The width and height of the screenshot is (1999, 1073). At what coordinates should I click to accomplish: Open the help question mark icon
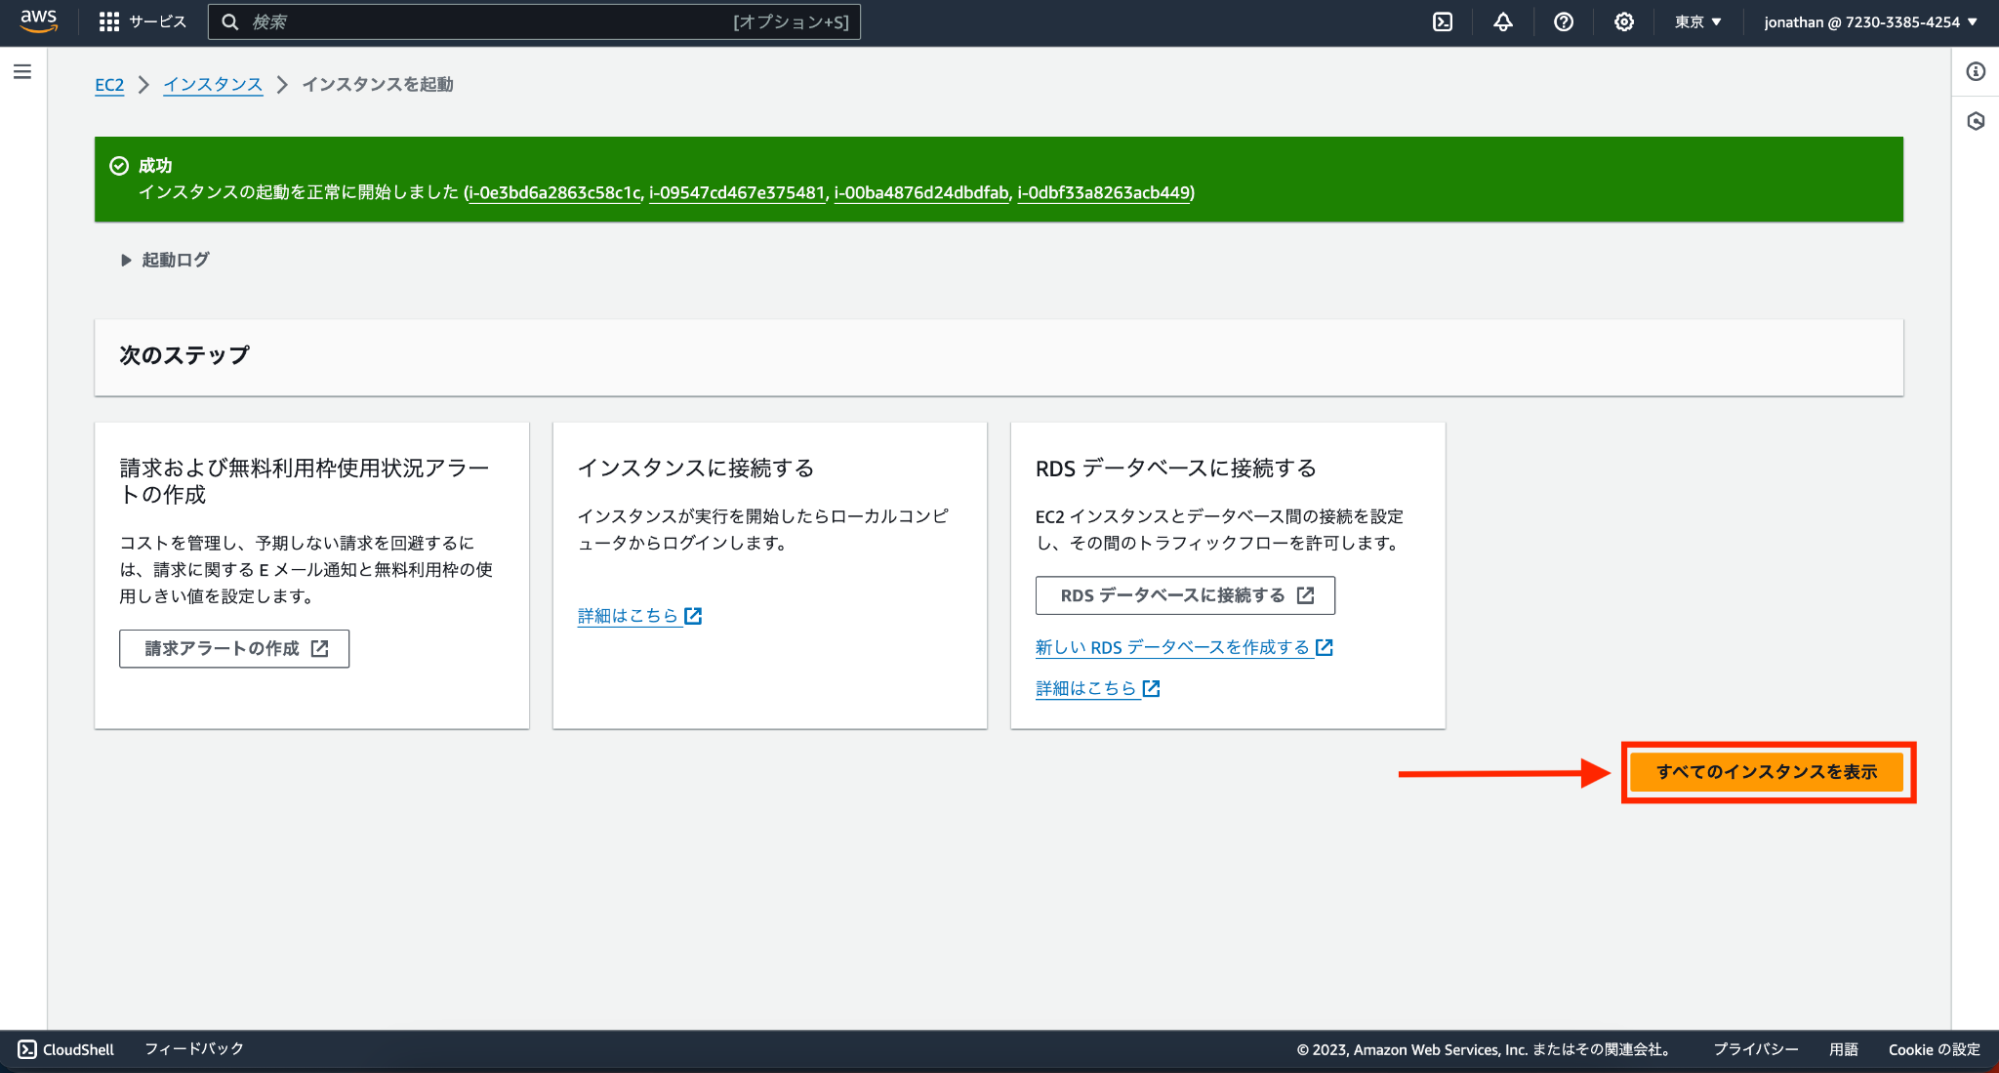pyautogui.click(x=1564, y=22)
